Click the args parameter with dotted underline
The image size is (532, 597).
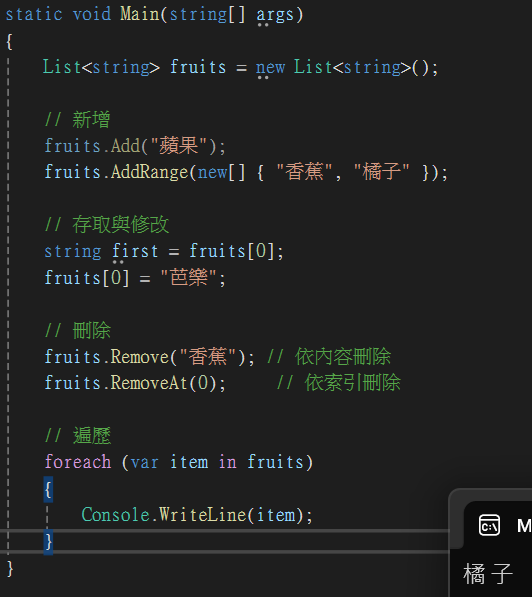[x=275, y=15]
